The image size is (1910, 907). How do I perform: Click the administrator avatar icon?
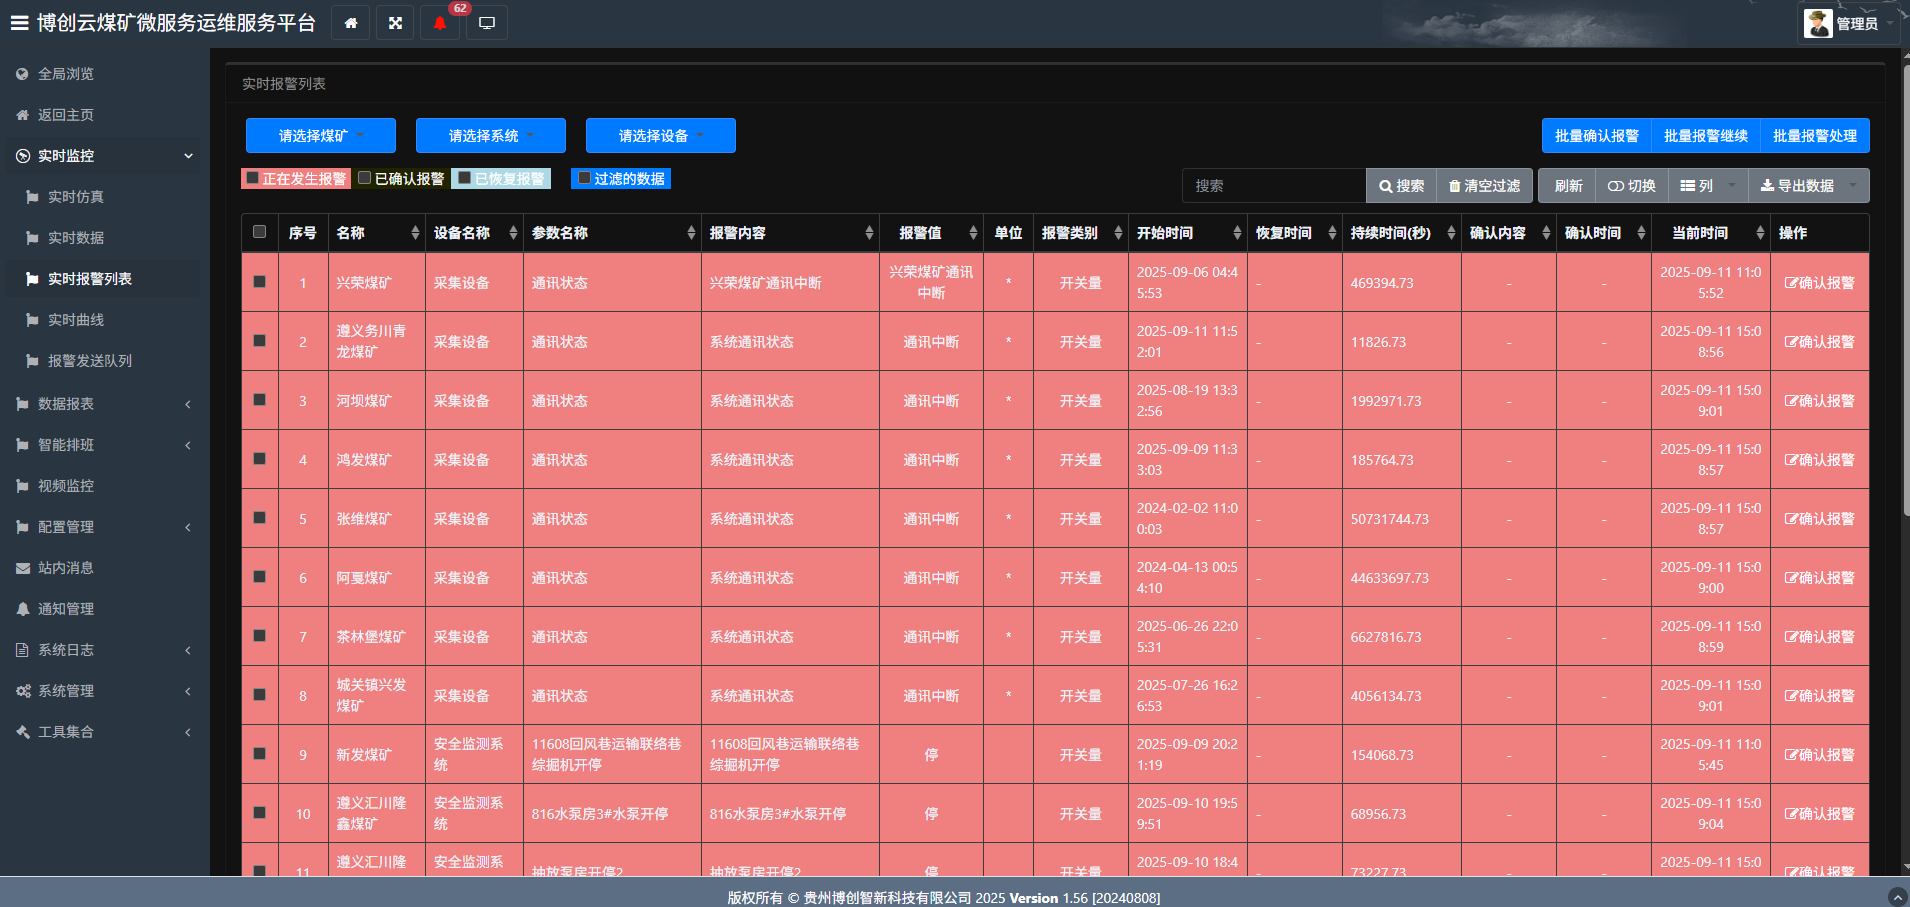coord(1817,23)
